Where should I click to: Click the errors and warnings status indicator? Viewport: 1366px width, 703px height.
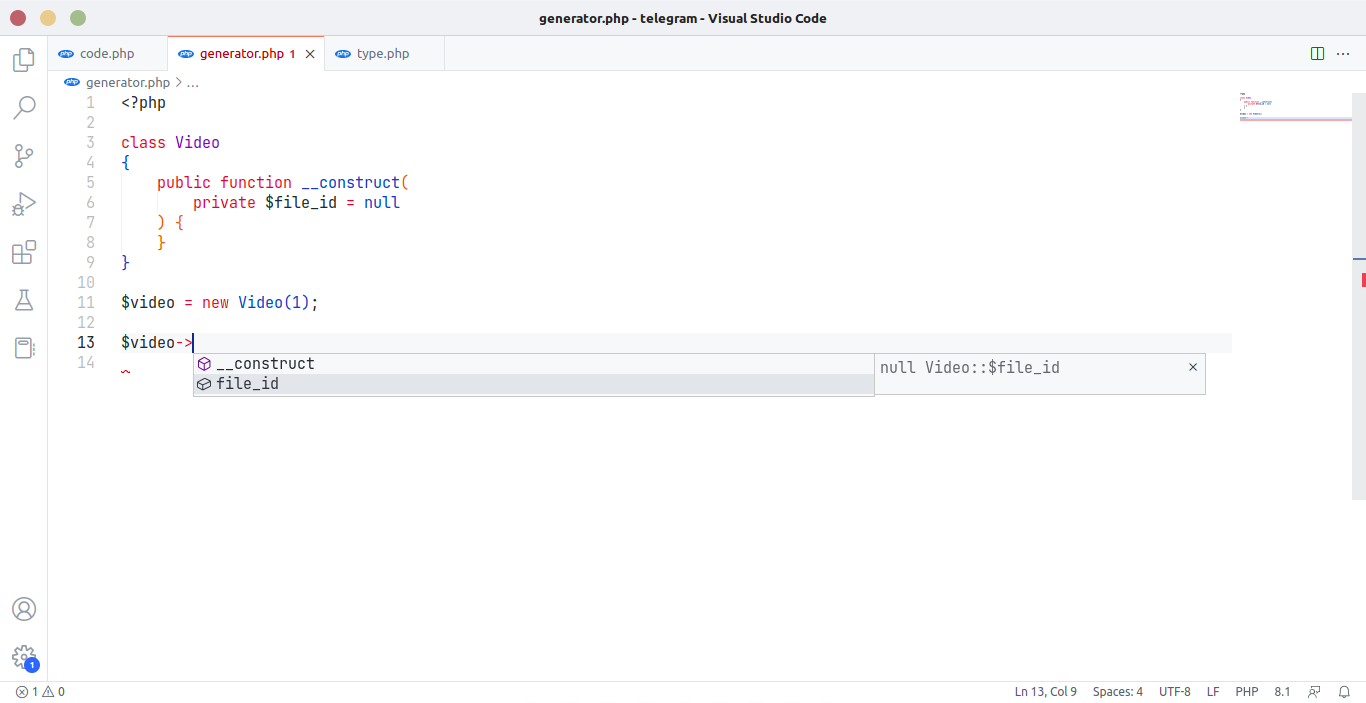pyautogui.click(x=40, y=692)
